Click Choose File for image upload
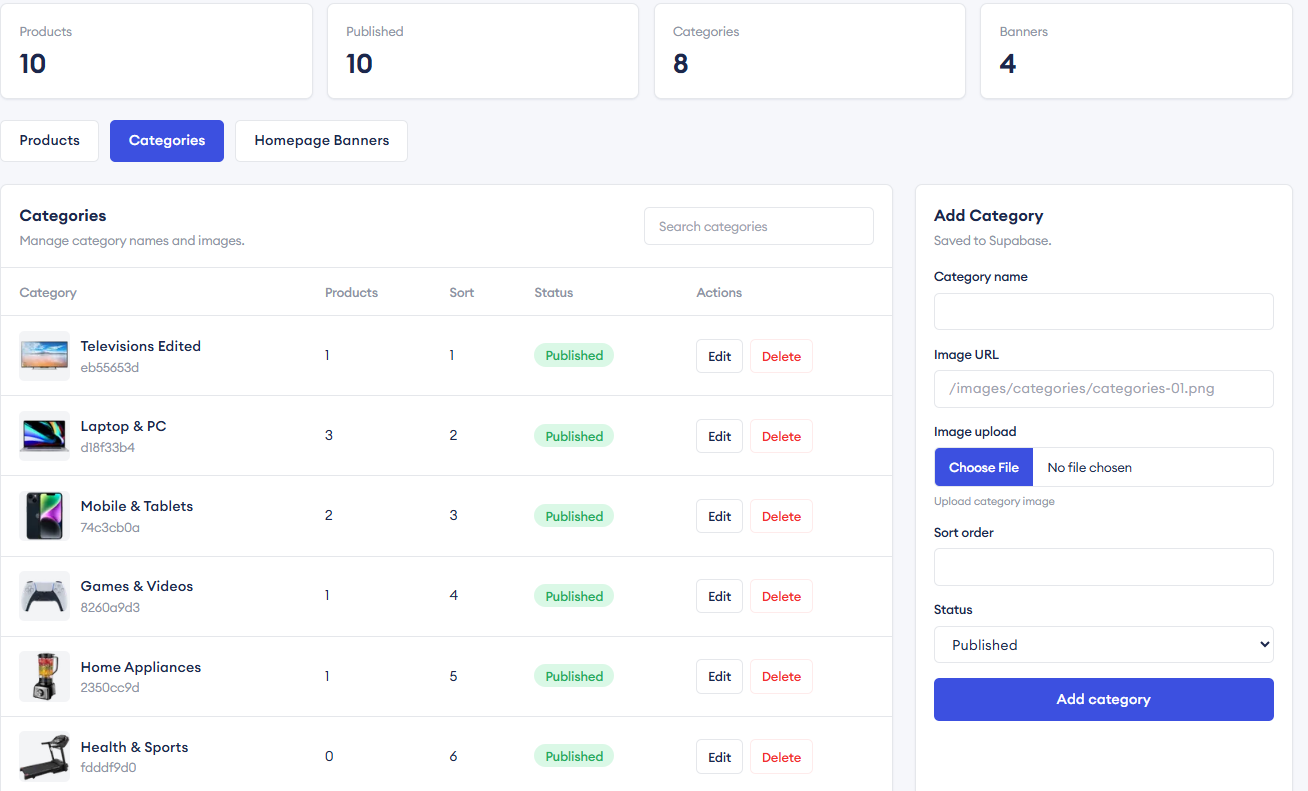Screen dimensions: 1308x791 [x=983, y=467]
